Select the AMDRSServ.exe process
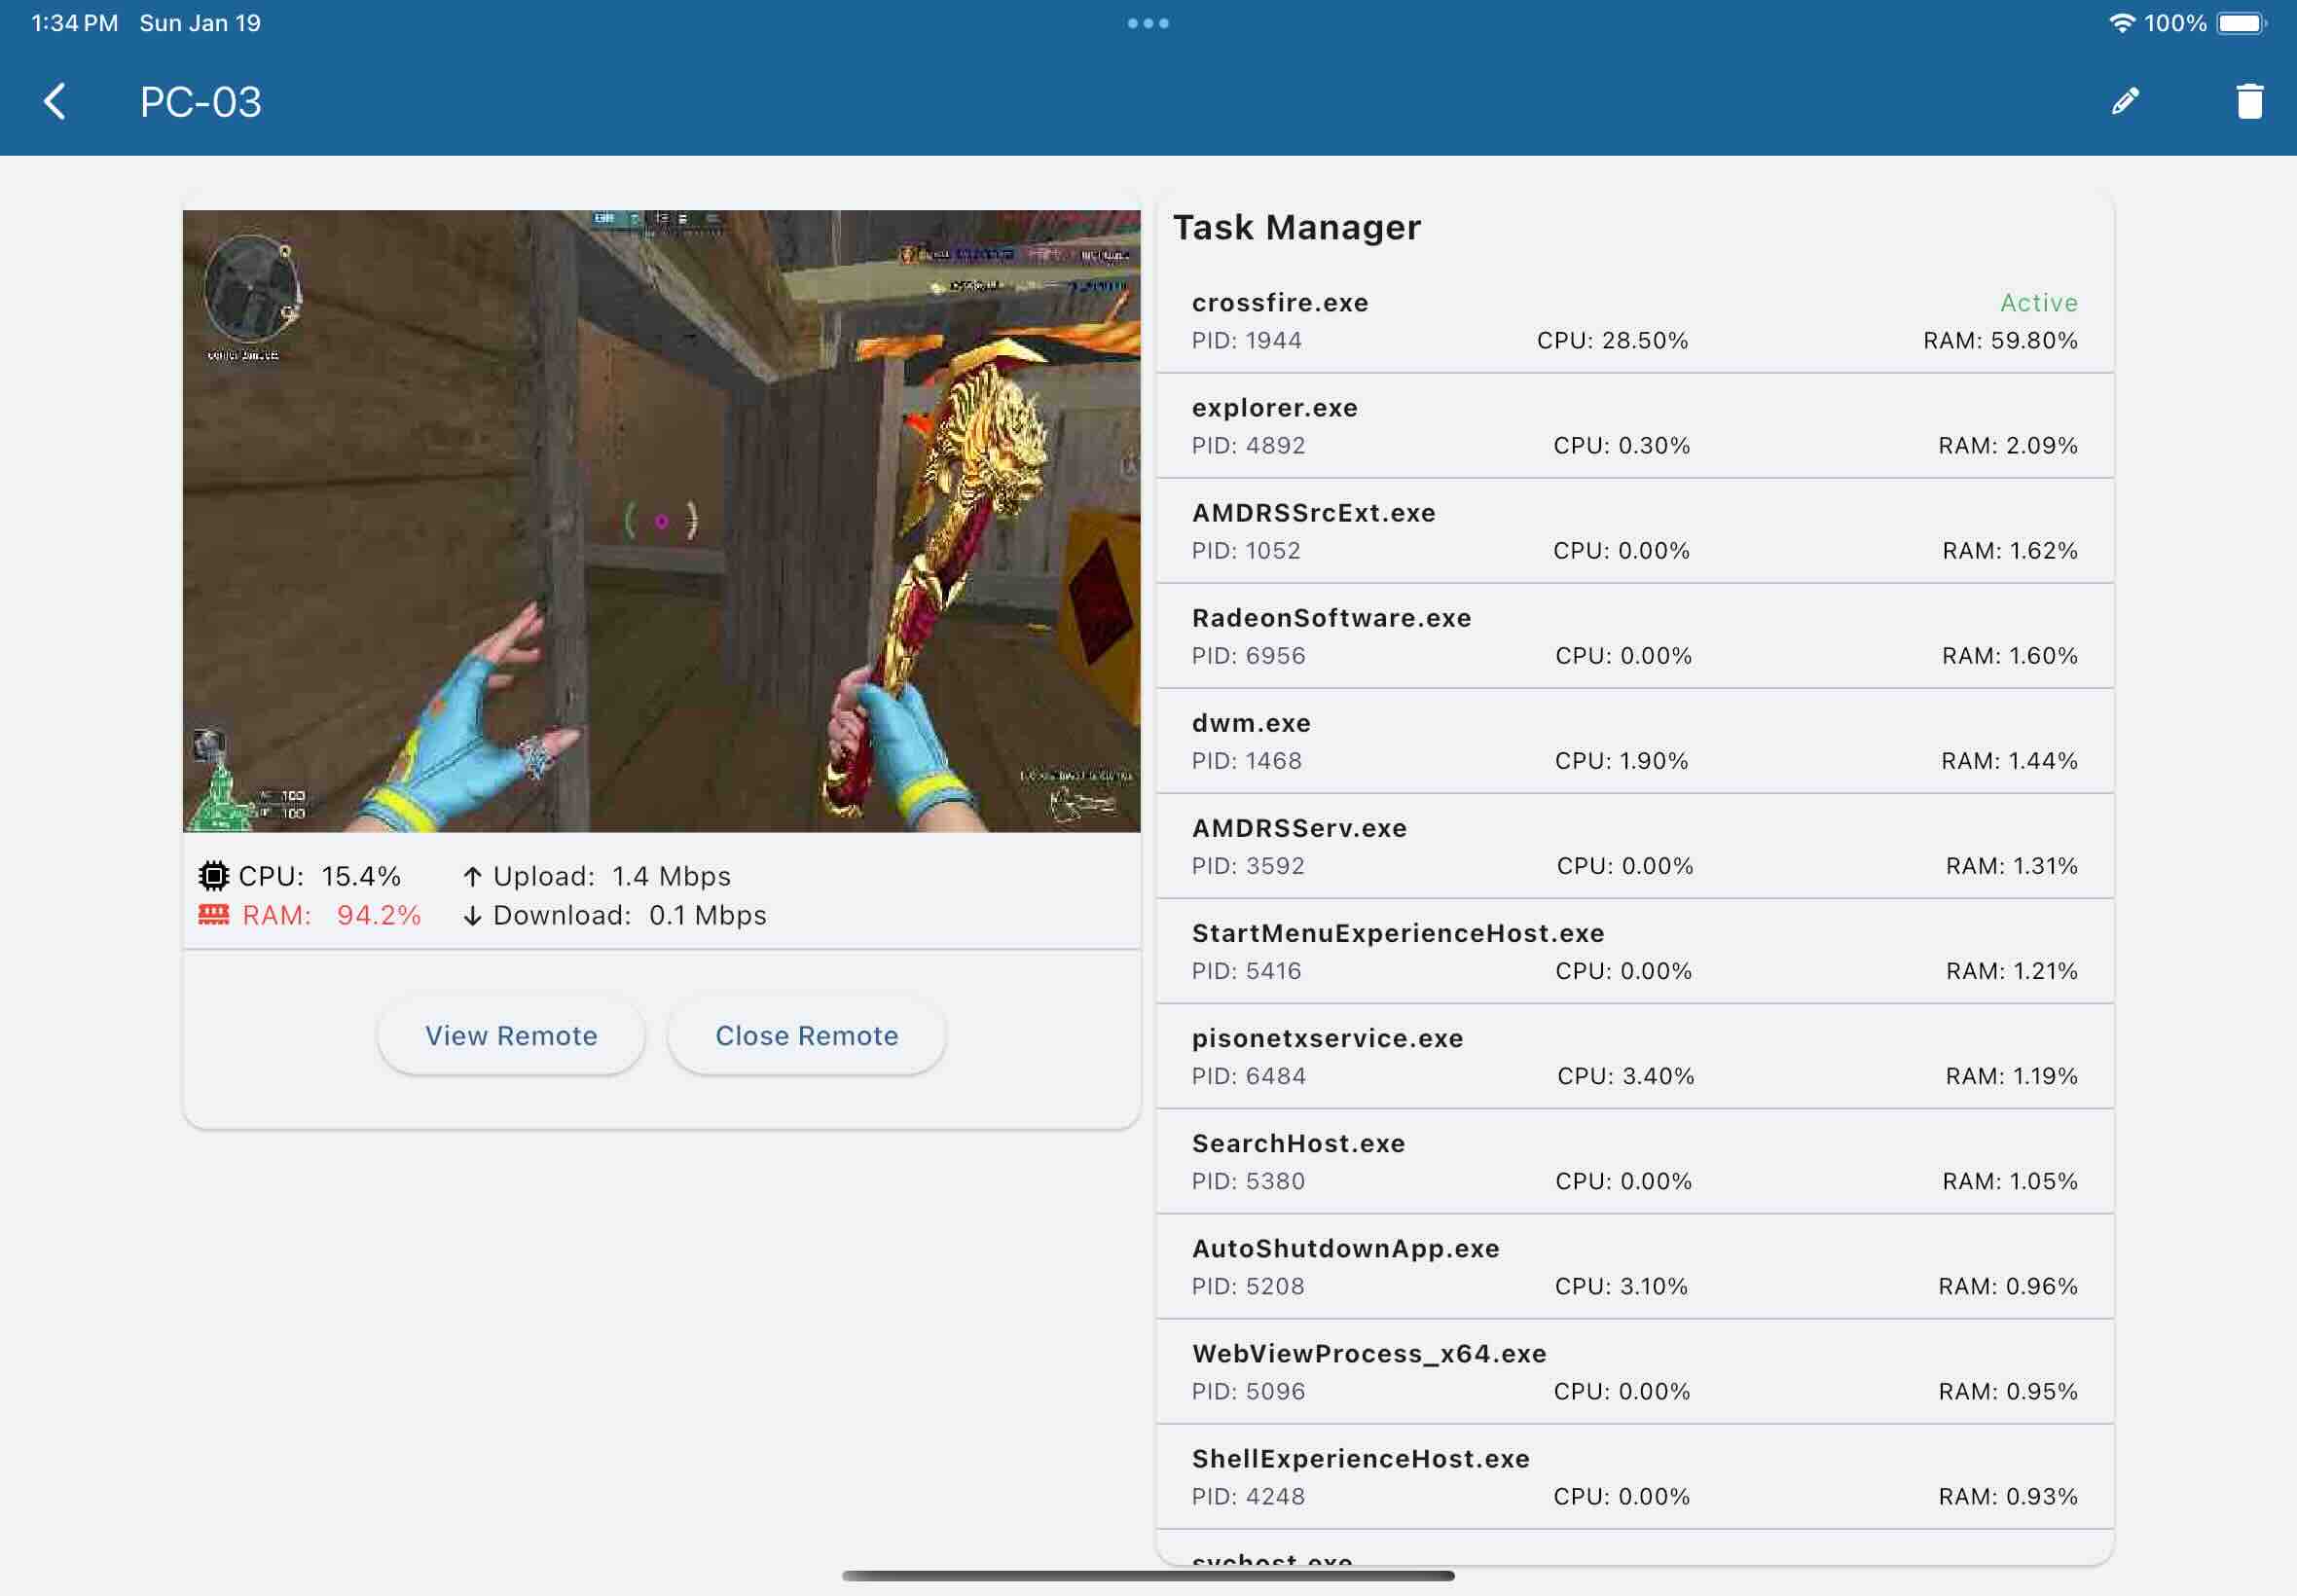Screen dimensions: 2297x1596 pyautogui.click(x=1634, y=846)
